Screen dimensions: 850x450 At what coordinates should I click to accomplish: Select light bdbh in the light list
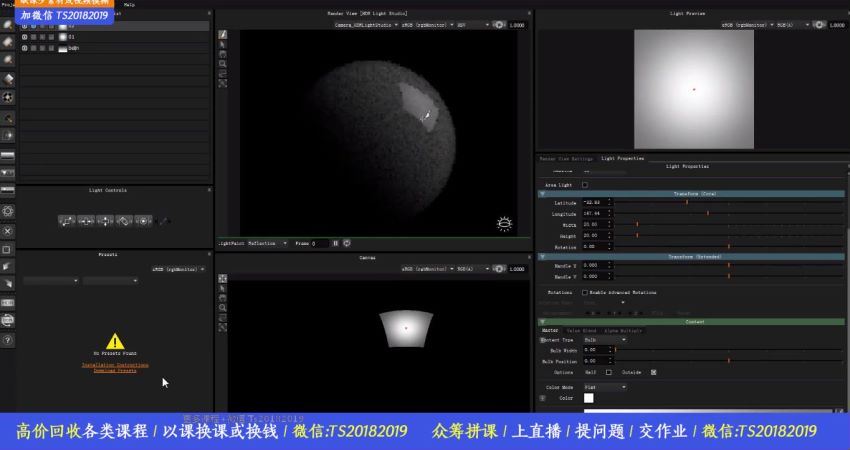114,48
